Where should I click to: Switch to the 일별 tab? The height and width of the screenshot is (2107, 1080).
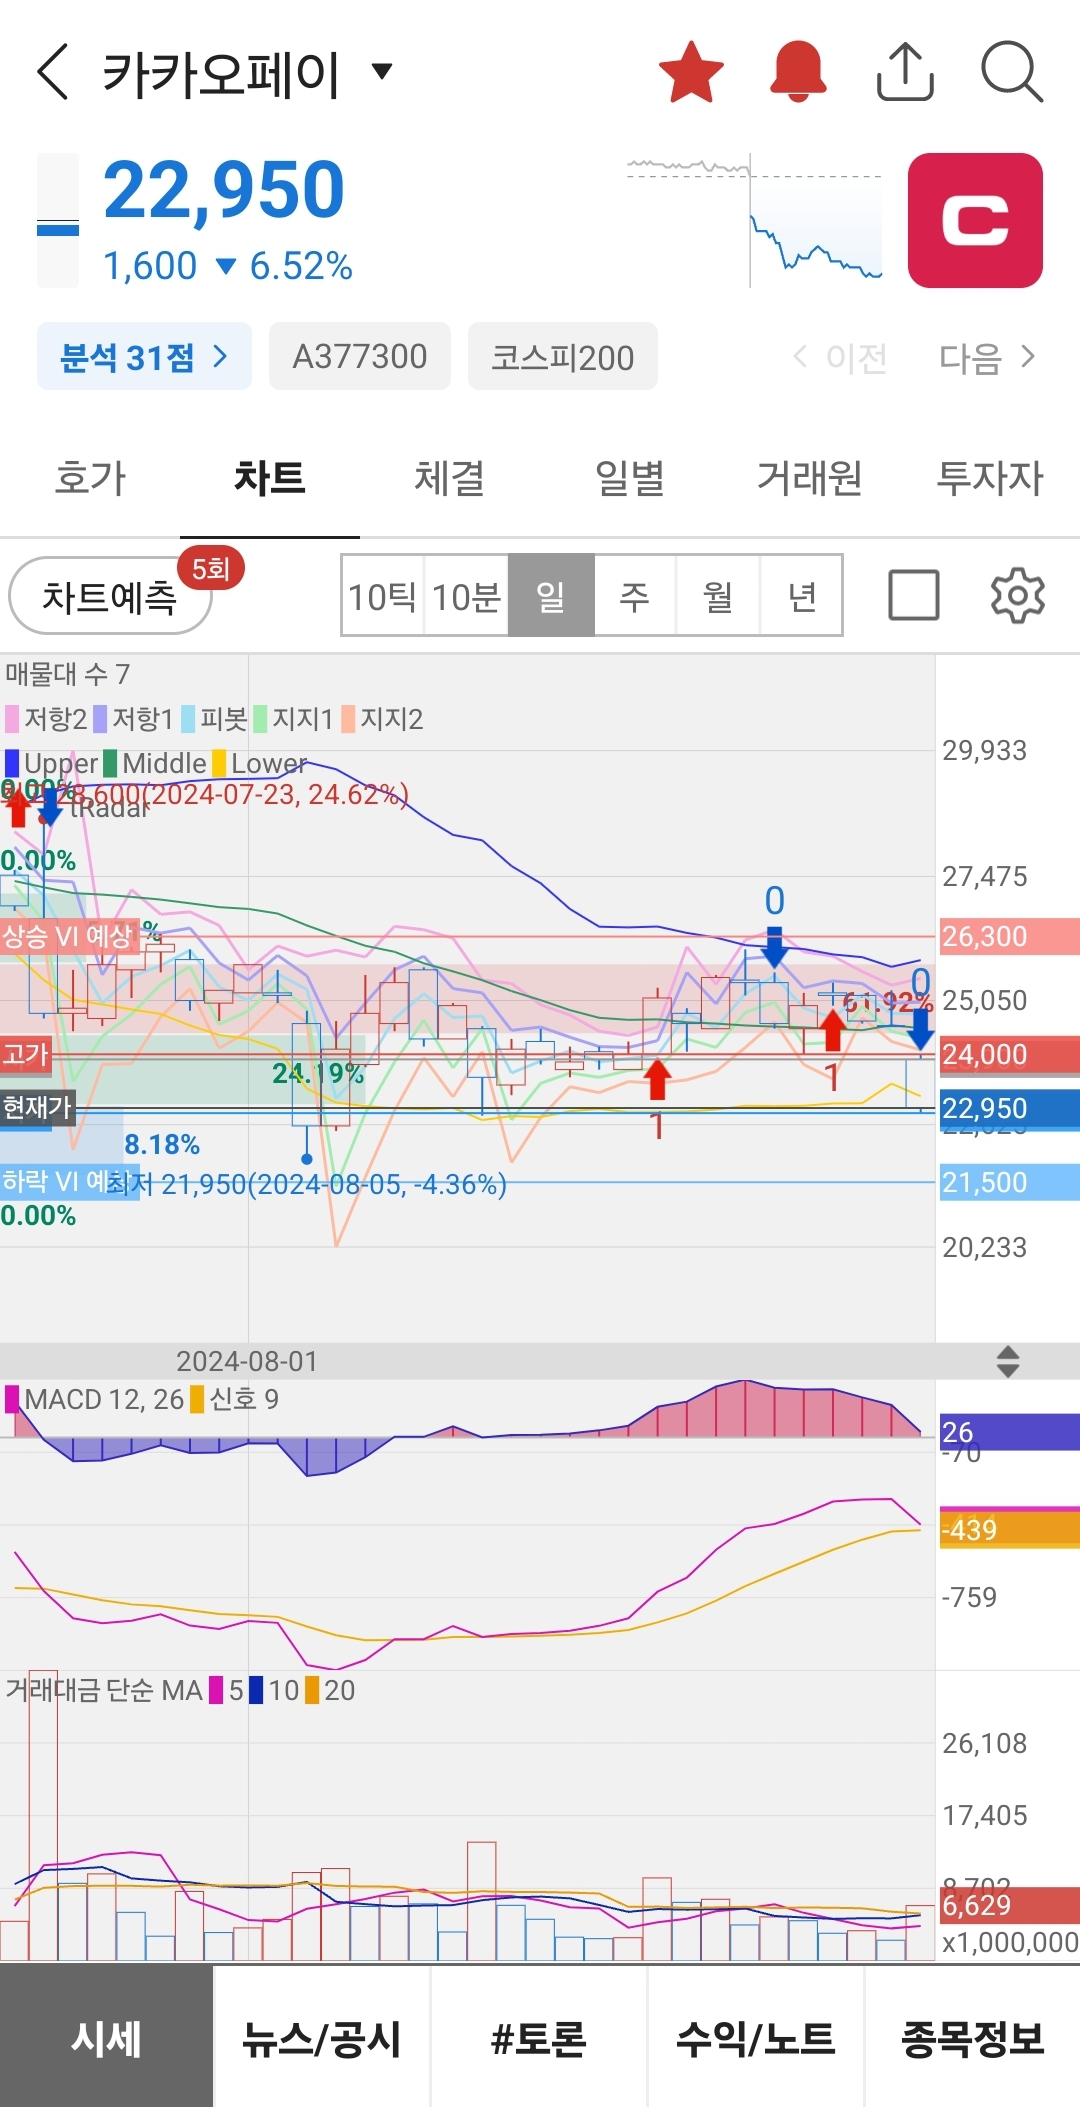(630, 478)
